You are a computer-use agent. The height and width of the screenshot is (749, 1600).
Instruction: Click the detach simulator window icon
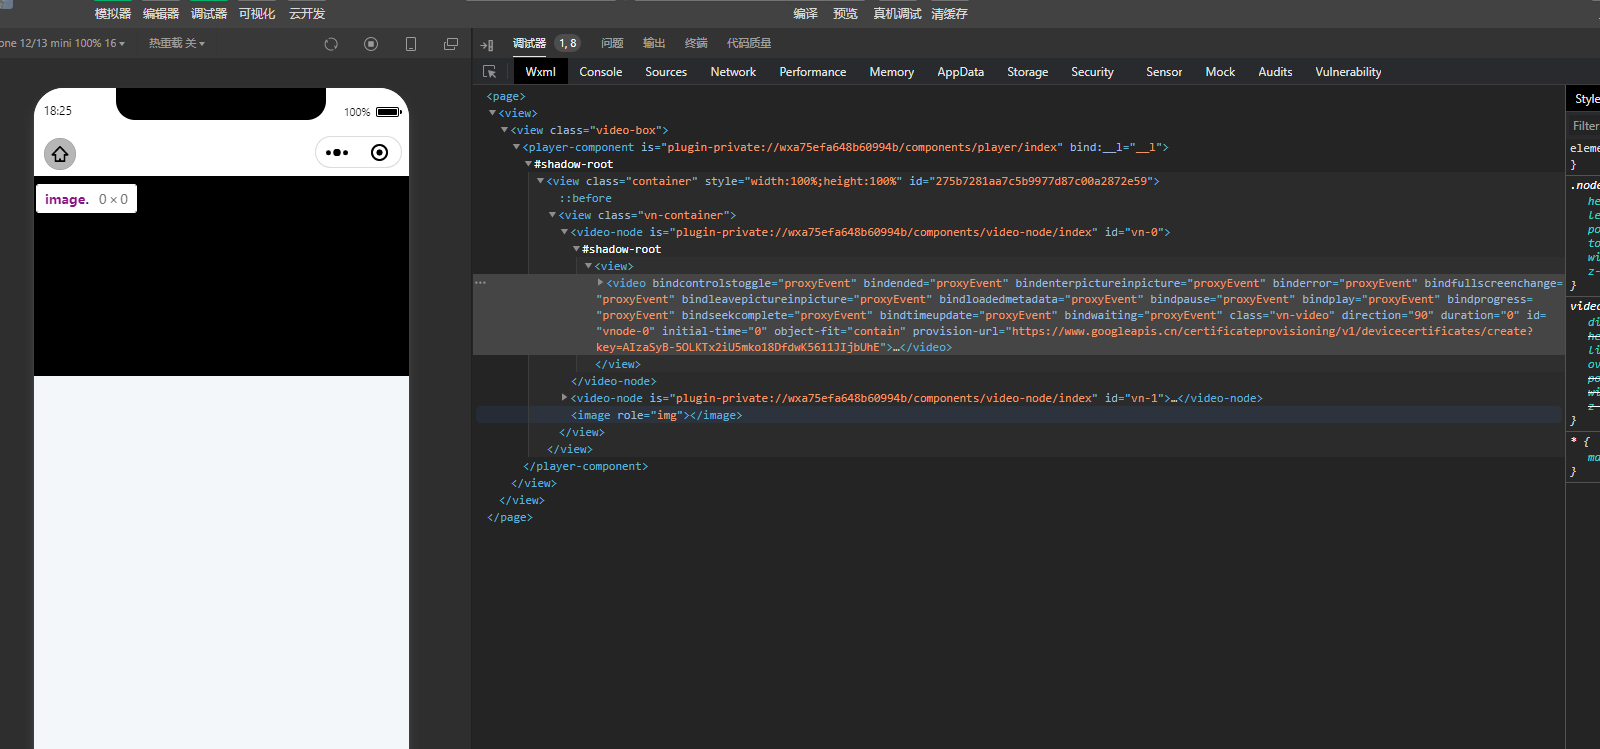coord(451,44)
